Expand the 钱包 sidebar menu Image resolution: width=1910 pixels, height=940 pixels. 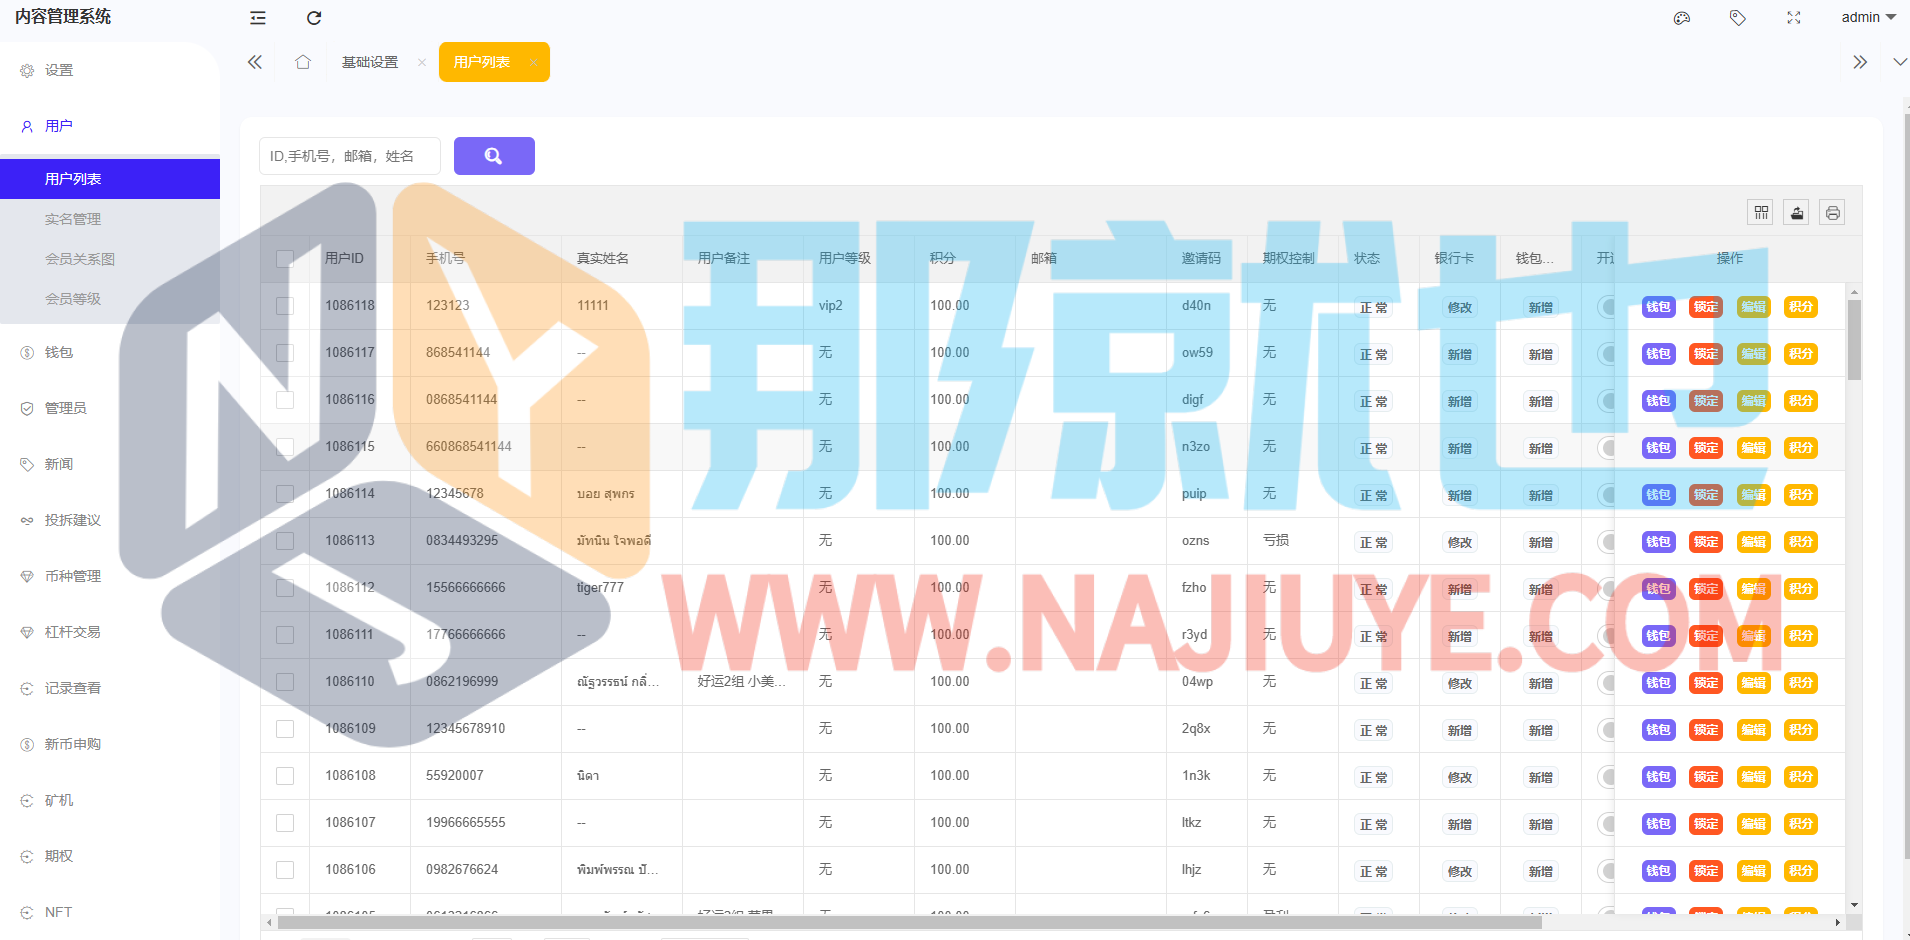[59, 352]
